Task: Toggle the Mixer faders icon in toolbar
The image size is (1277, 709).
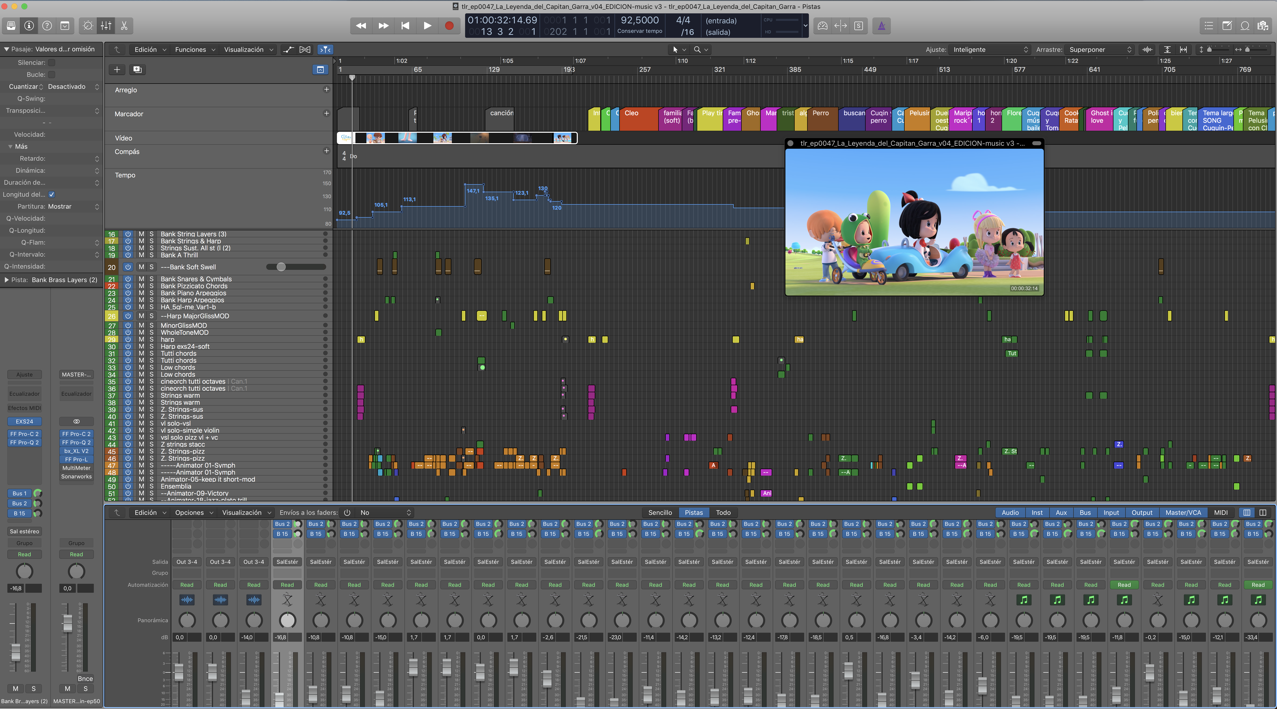Action: click(106, 26)
